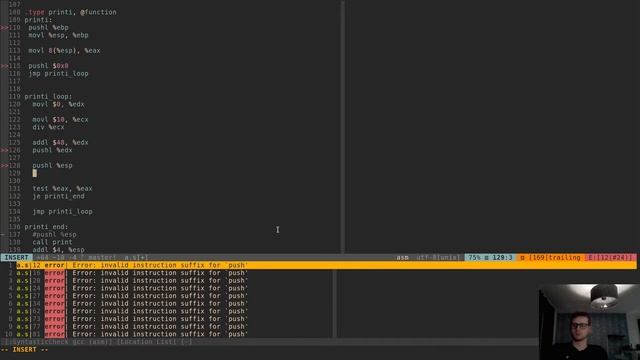This screenshot has width=640, height=360.
Task: Click the error sign marker on line 110
Action: click(x=4, y=28)
